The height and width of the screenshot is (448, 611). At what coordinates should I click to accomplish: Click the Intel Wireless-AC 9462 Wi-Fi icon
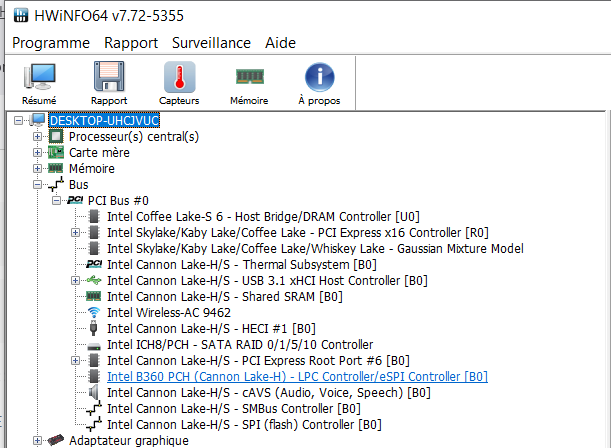(x=93, y=312)
